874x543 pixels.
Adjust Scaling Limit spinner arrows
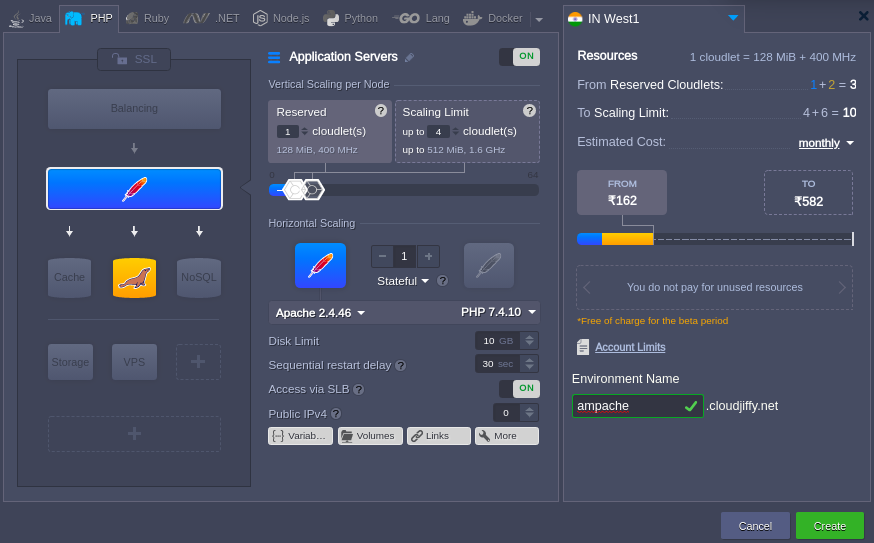tap(455, 132)
